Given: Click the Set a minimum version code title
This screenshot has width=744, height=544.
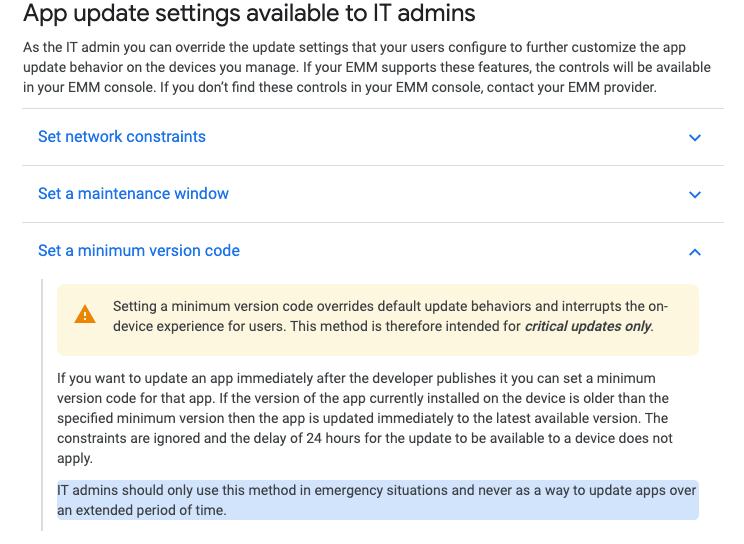Looking at the screenshot, I should [x=139, y=251].
